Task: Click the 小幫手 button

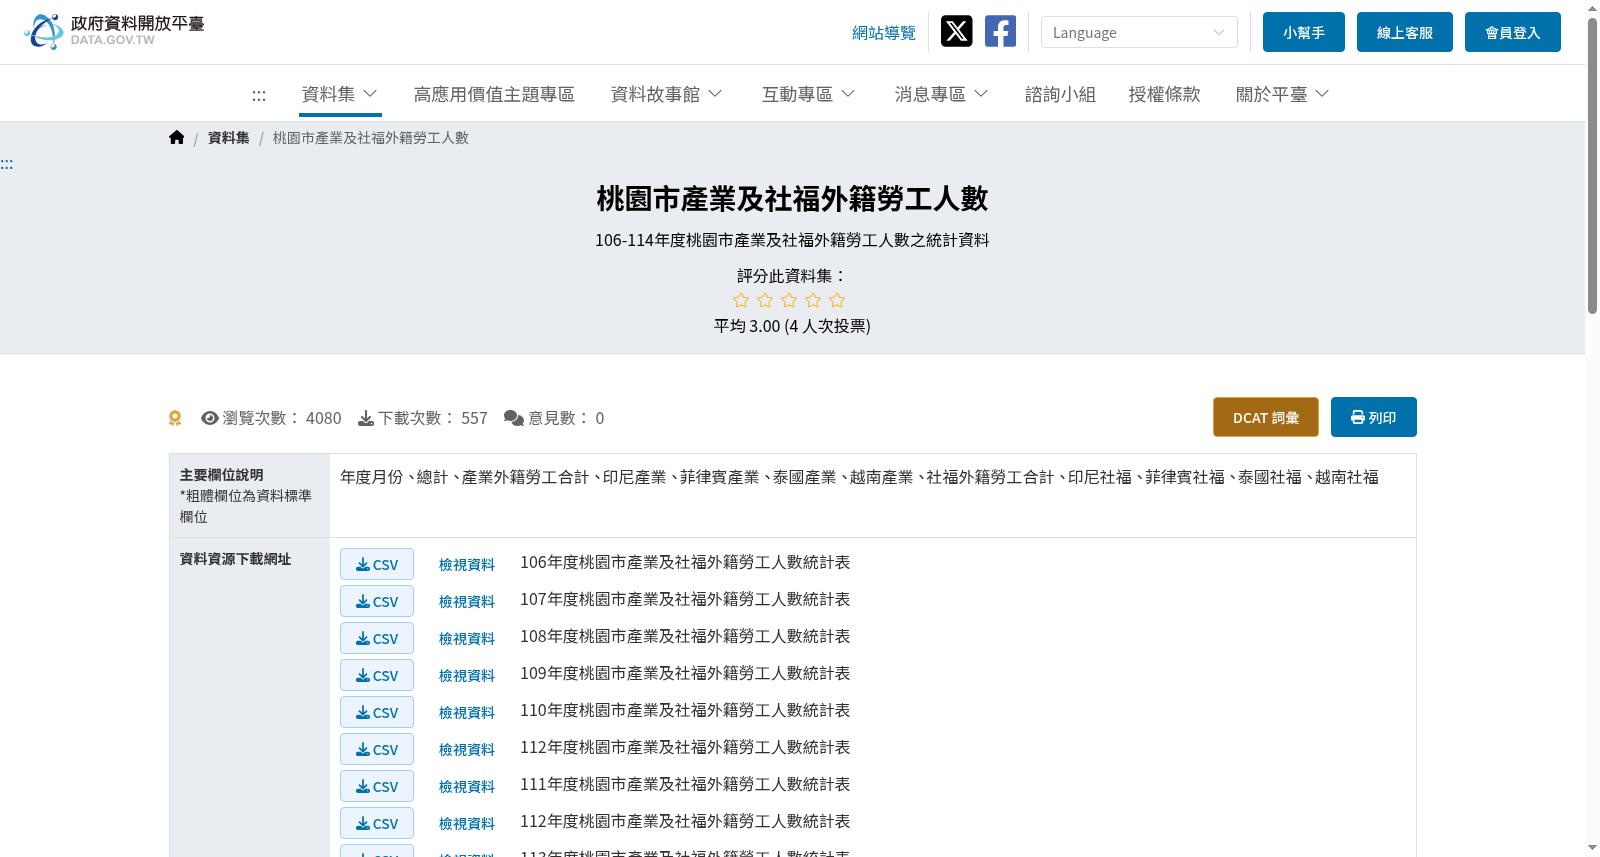Action: point(1304,32)
